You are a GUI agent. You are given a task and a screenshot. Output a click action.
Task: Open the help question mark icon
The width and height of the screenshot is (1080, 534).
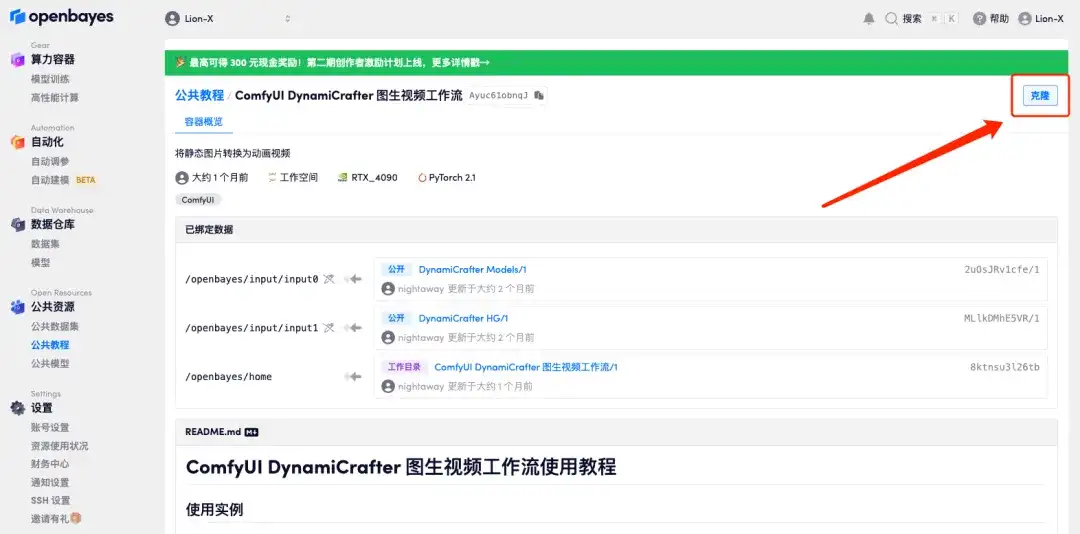click(x=979, y=19)
